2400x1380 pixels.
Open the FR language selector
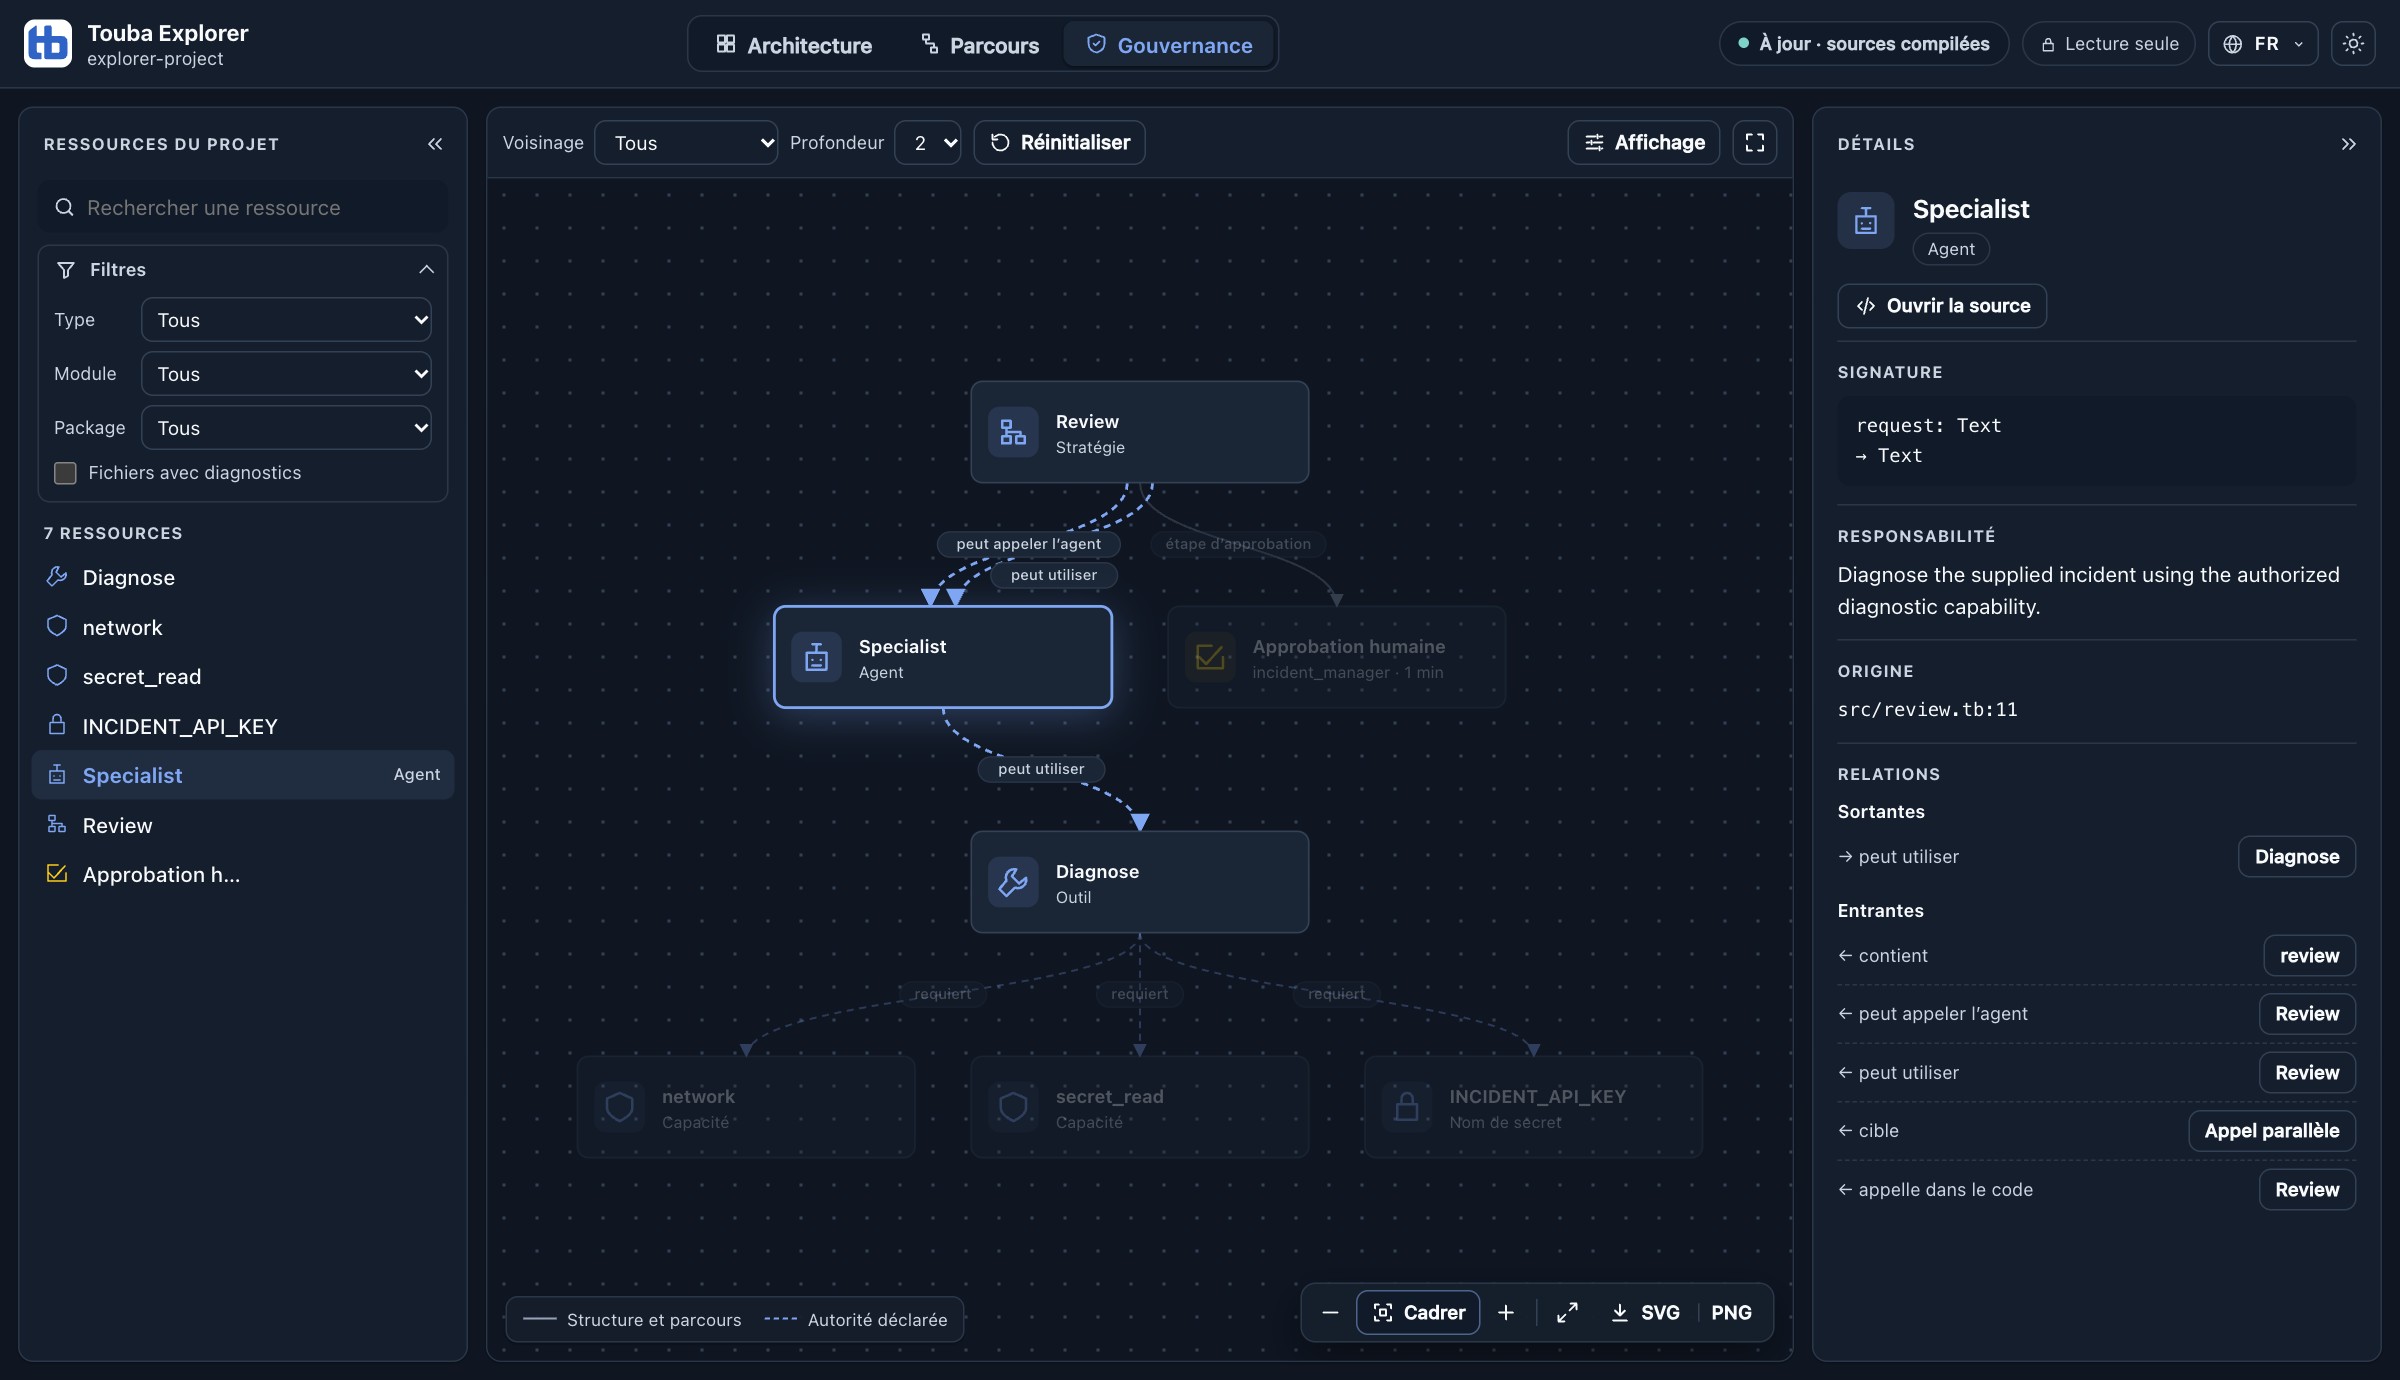[x=2262, y=44]
